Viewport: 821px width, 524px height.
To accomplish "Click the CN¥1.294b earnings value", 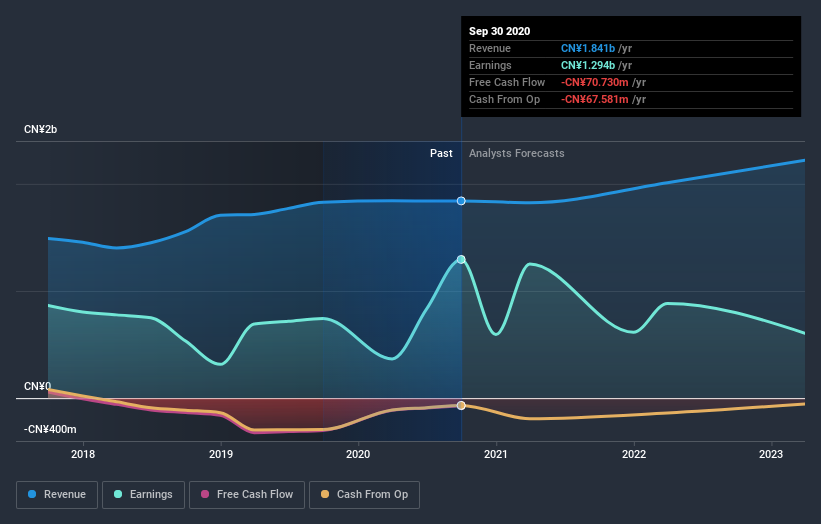I will coord(587,65).
